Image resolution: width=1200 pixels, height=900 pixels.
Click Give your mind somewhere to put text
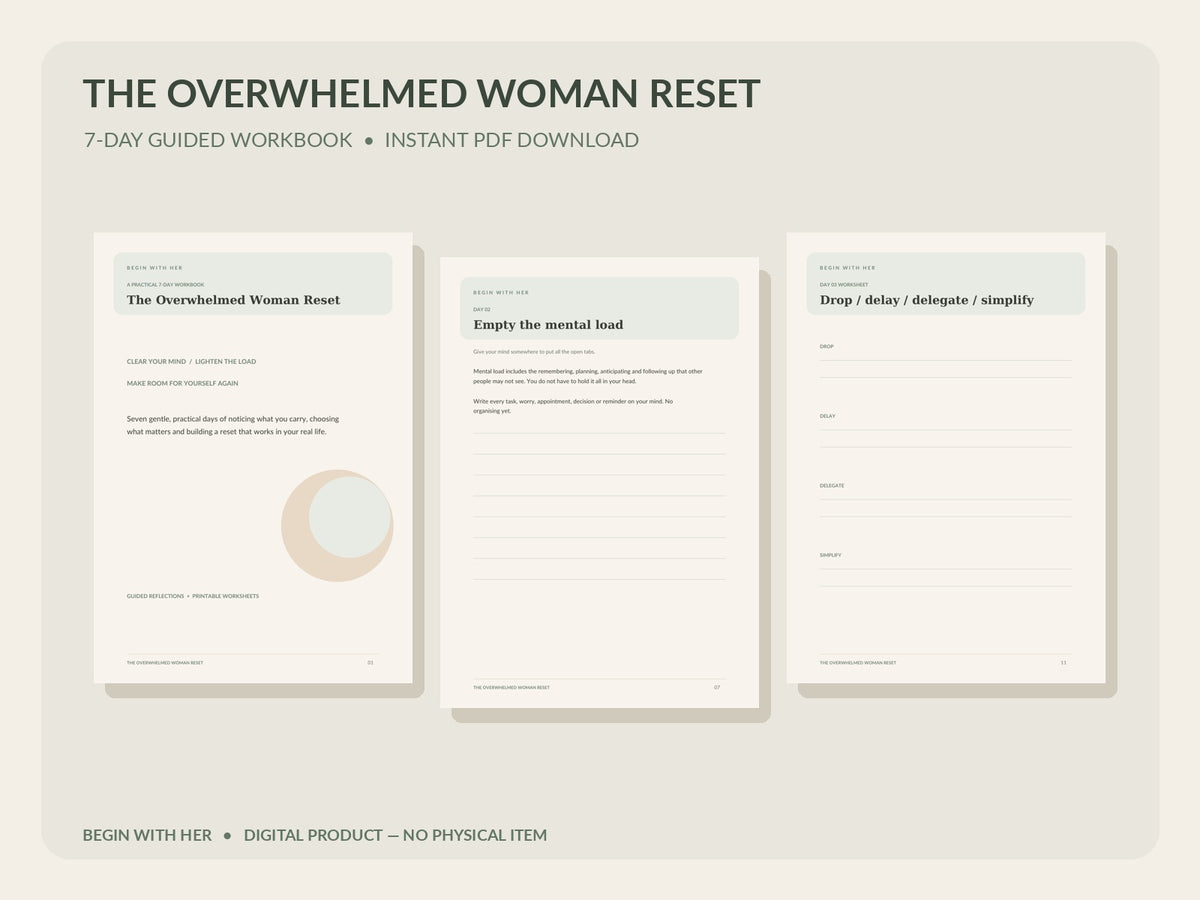point(534,351)
